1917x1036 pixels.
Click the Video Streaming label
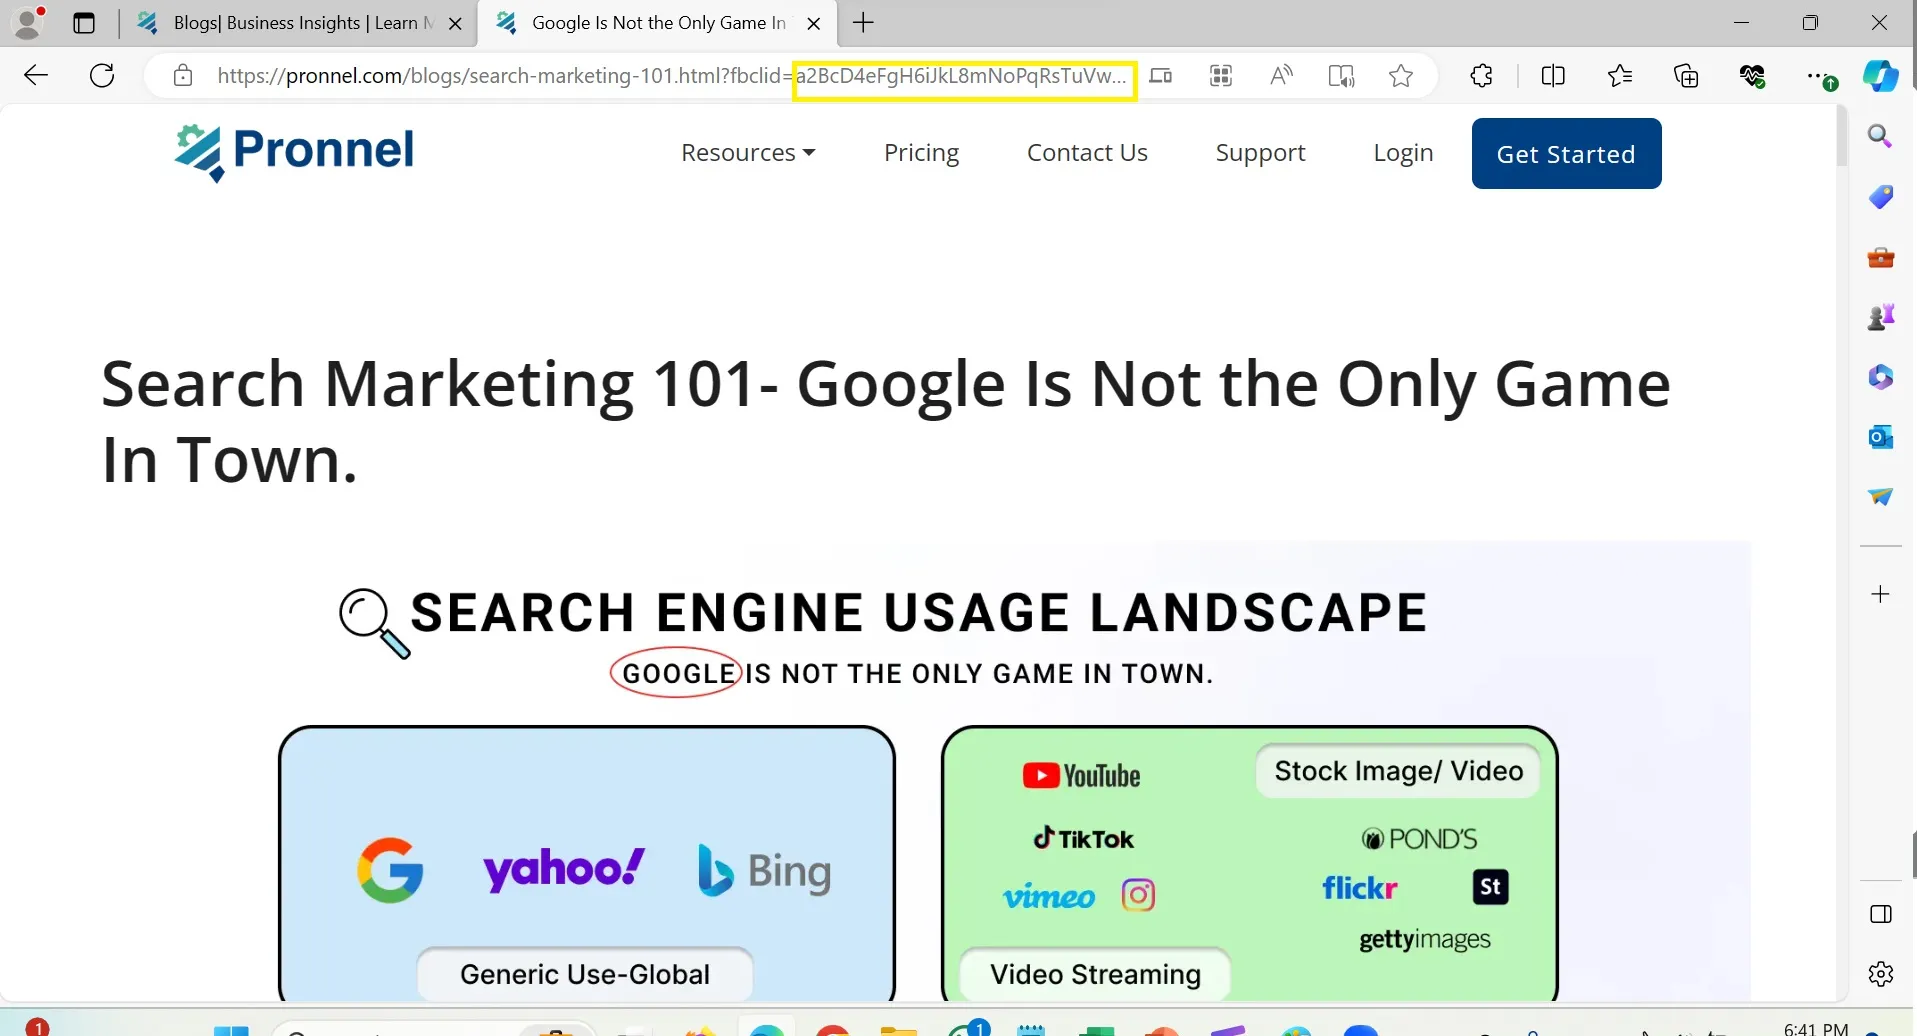pyautogui.click(x=1095, y=974)
